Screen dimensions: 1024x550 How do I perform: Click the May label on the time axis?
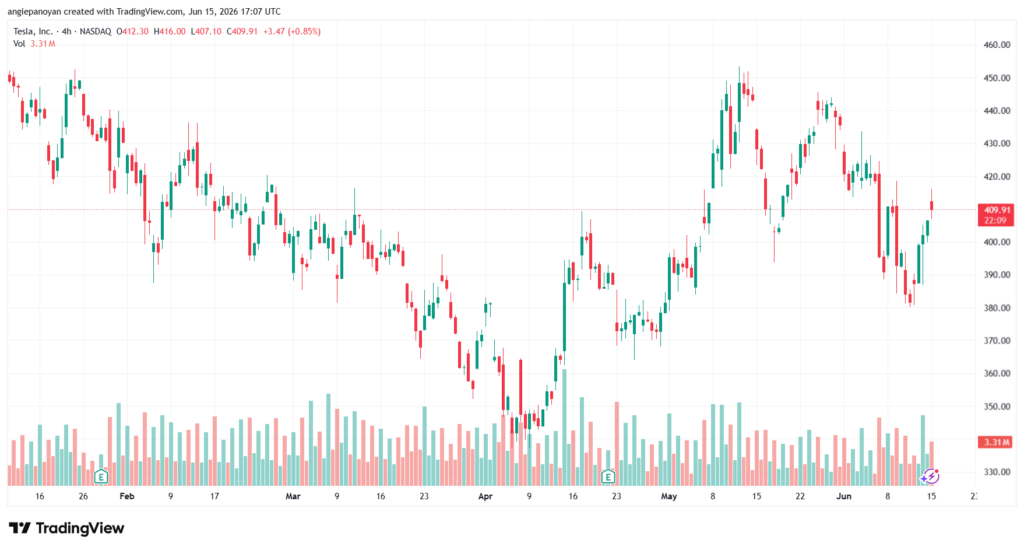tap(669, 496)
